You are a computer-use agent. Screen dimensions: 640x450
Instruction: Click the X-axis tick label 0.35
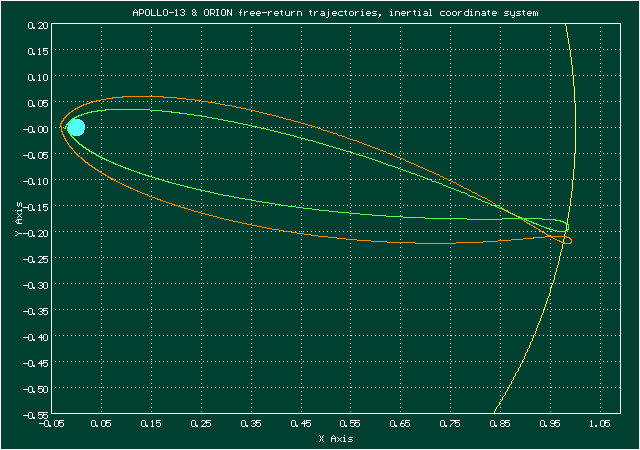(251, 424)
